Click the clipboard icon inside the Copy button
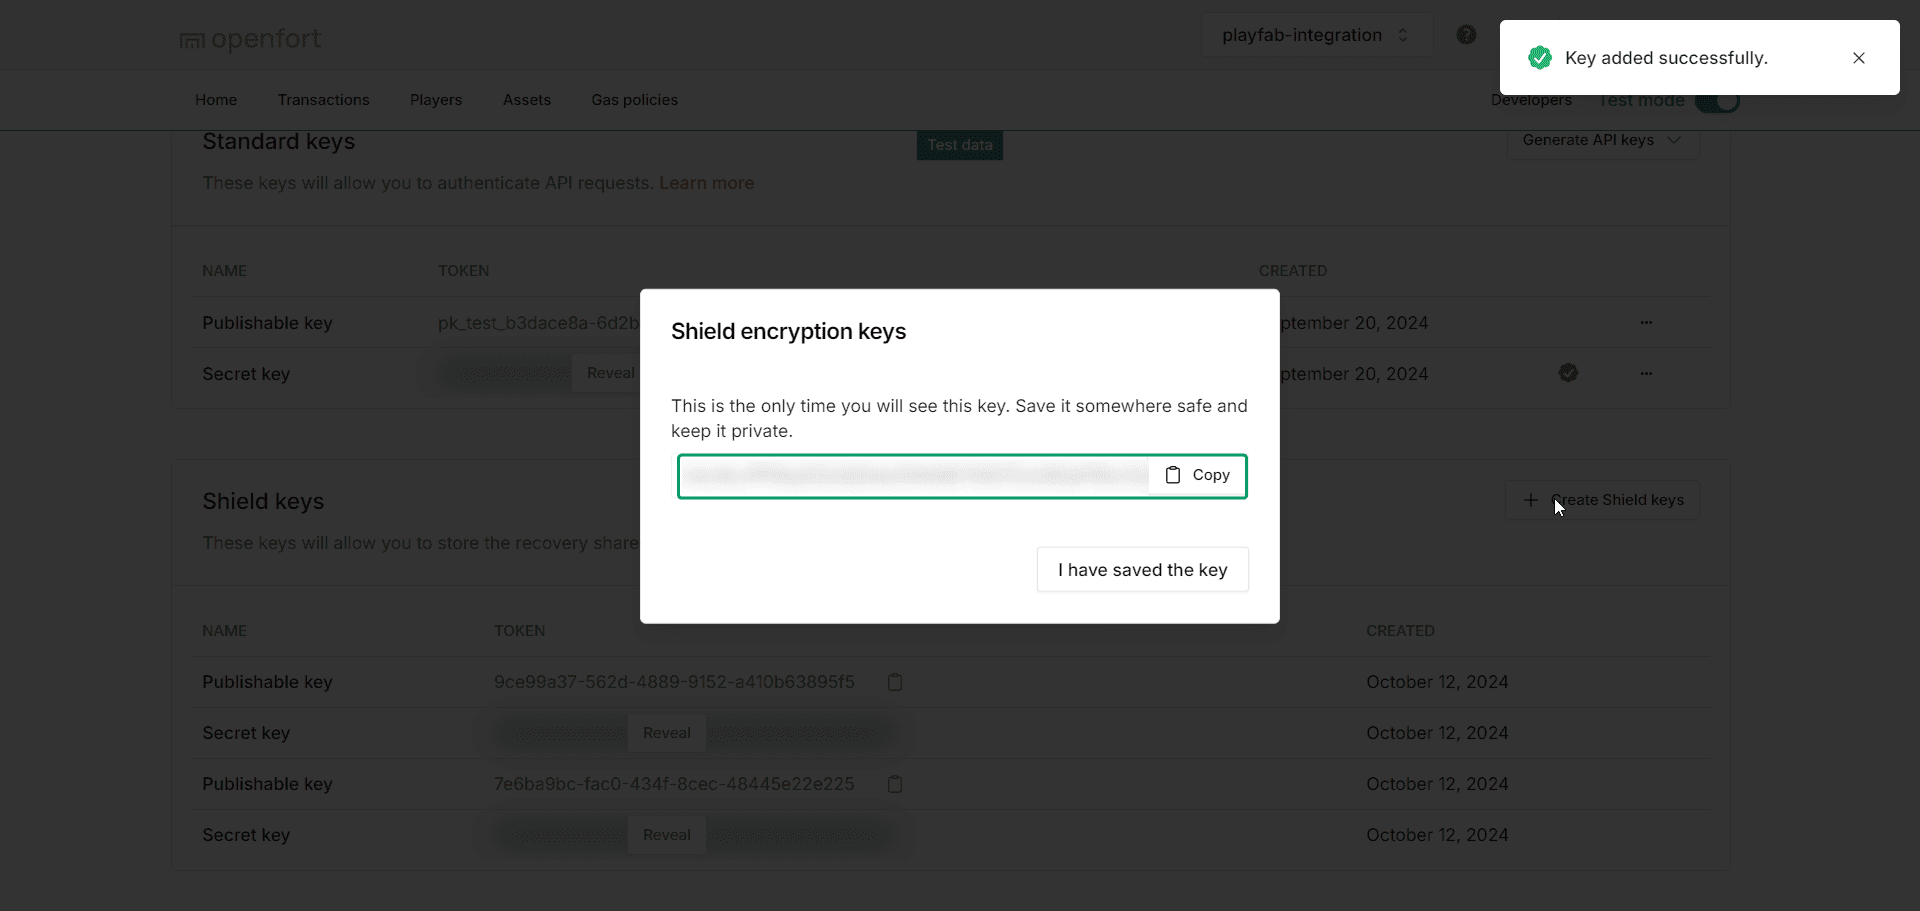 pos(1173,475)
